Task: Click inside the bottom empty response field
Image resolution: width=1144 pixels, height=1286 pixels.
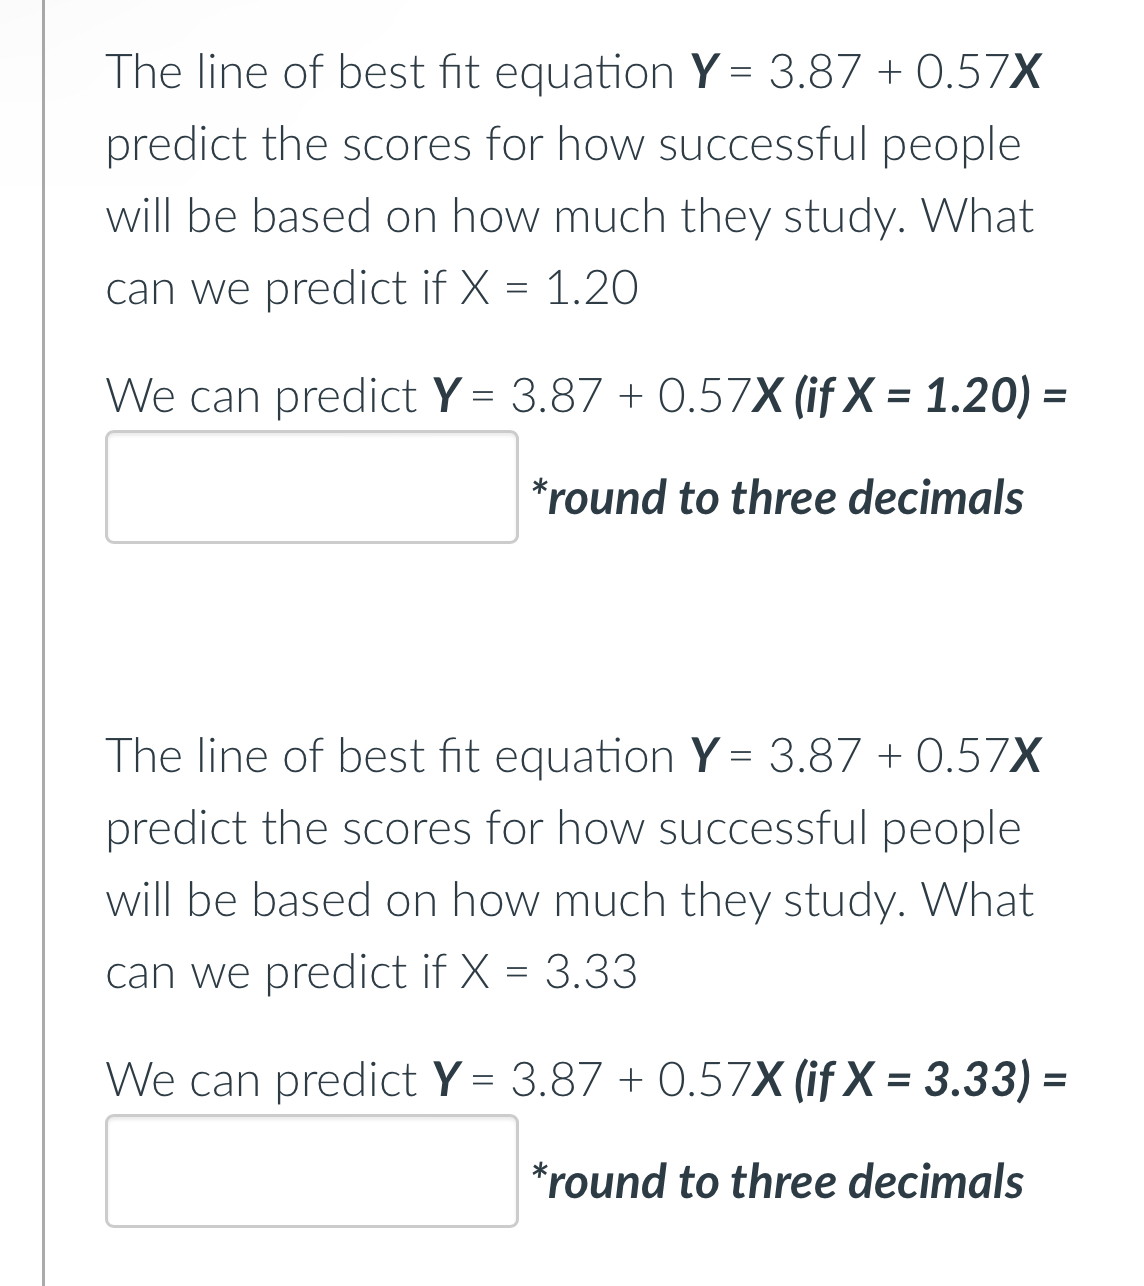Action: [310, 1172]
